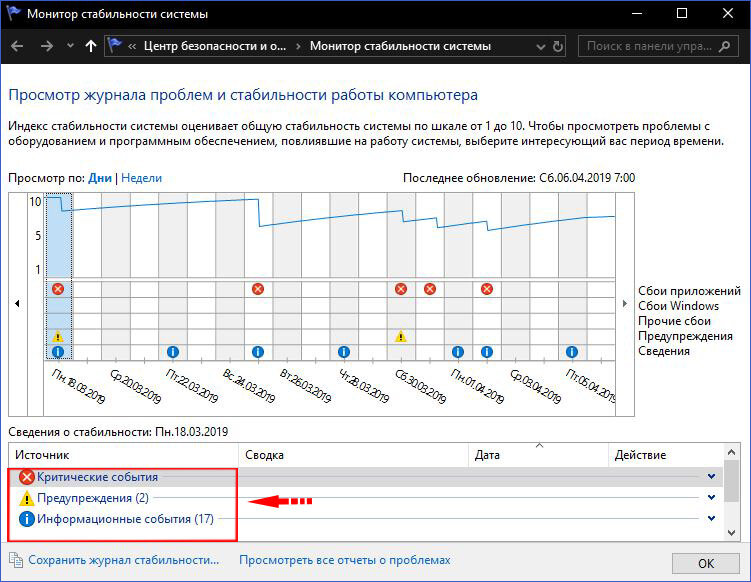
Task: Open Критические события group
Action: pyautogui.click(x=97, y=477)
